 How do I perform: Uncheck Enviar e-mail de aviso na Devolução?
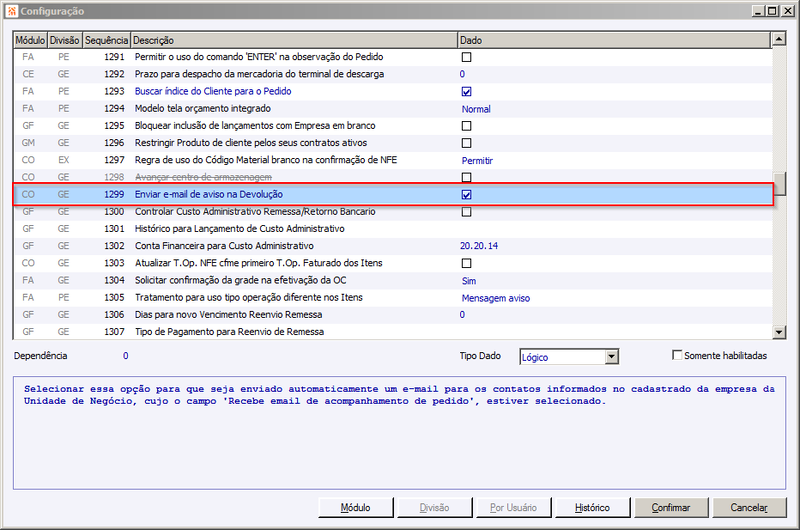pyautogui.click(x=466, y=194)
